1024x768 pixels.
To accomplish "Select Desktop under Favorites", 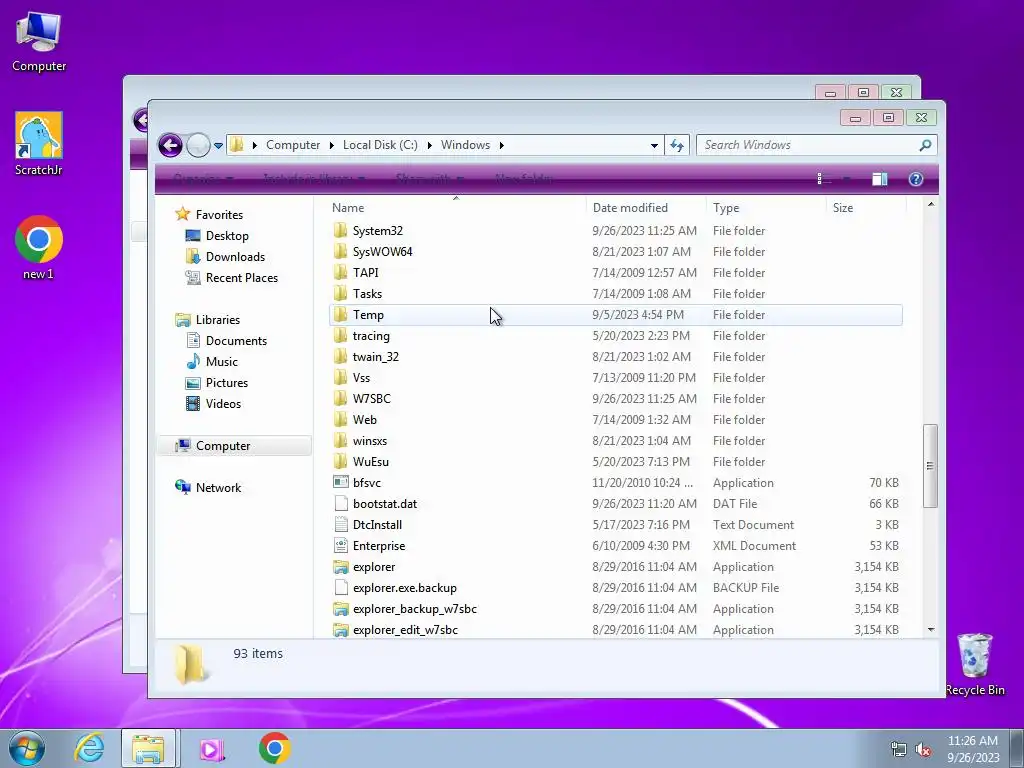I will point(227,236).
